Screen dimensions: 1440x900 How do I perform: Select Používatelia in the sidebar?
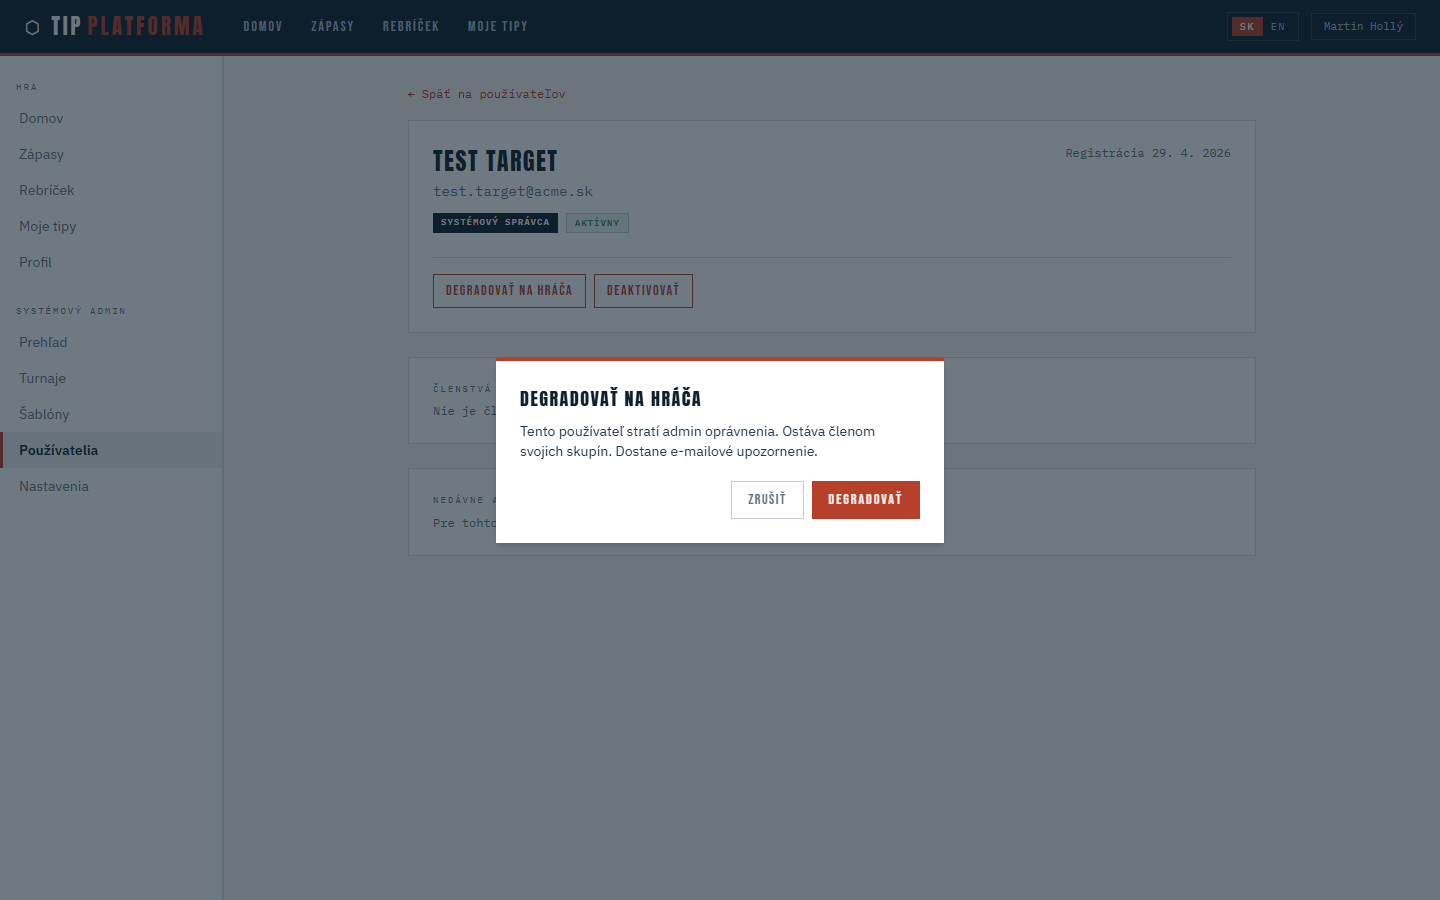(59, 450)
